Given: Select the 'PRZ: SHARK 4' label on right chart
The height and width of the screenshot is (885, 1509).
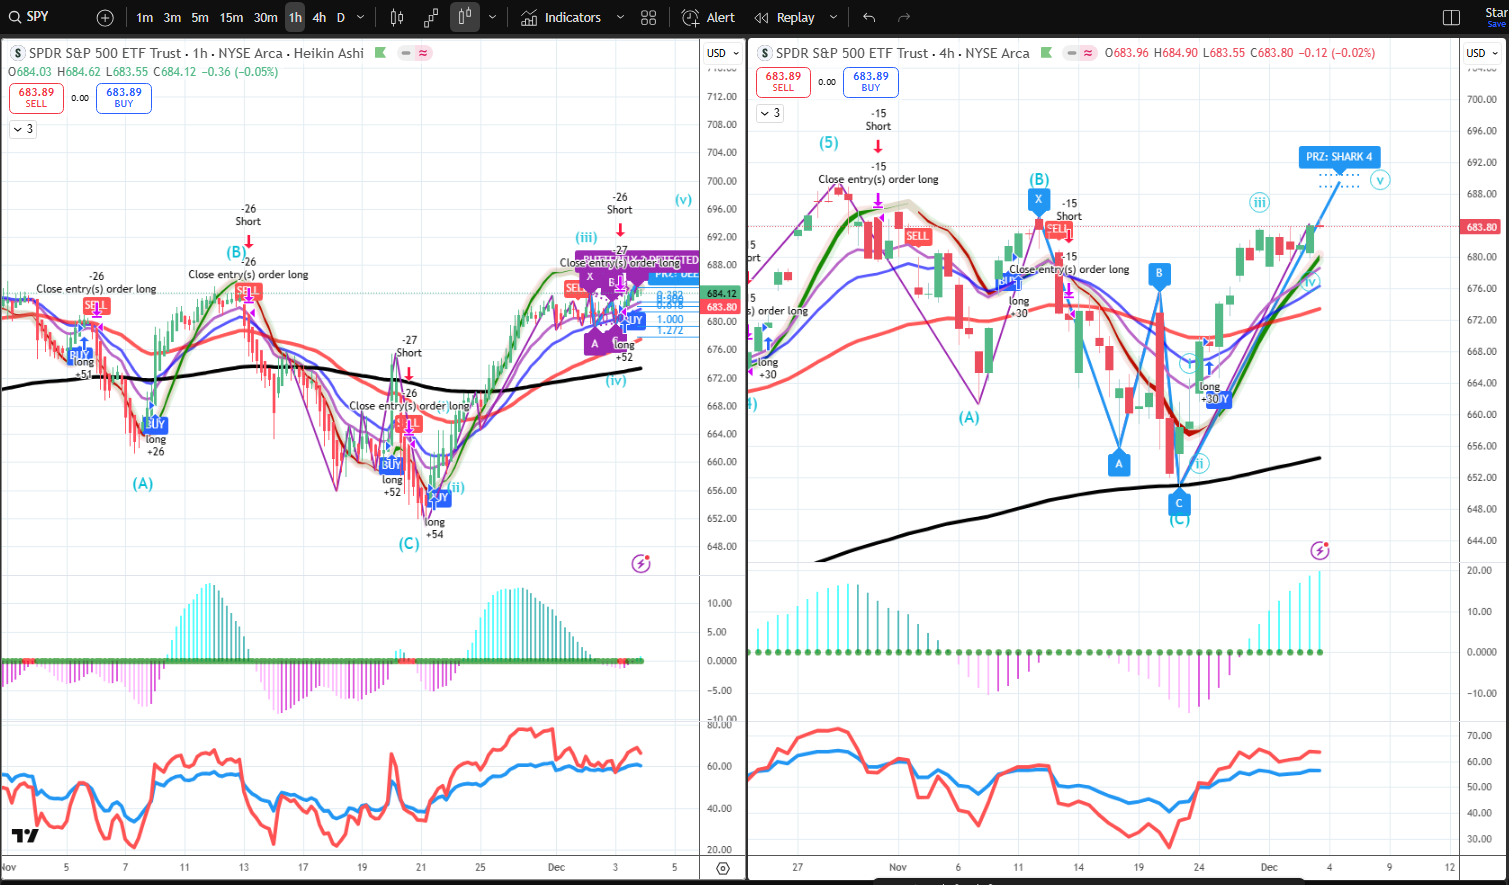Looking at the screenshot, I should coord(1339,157).
